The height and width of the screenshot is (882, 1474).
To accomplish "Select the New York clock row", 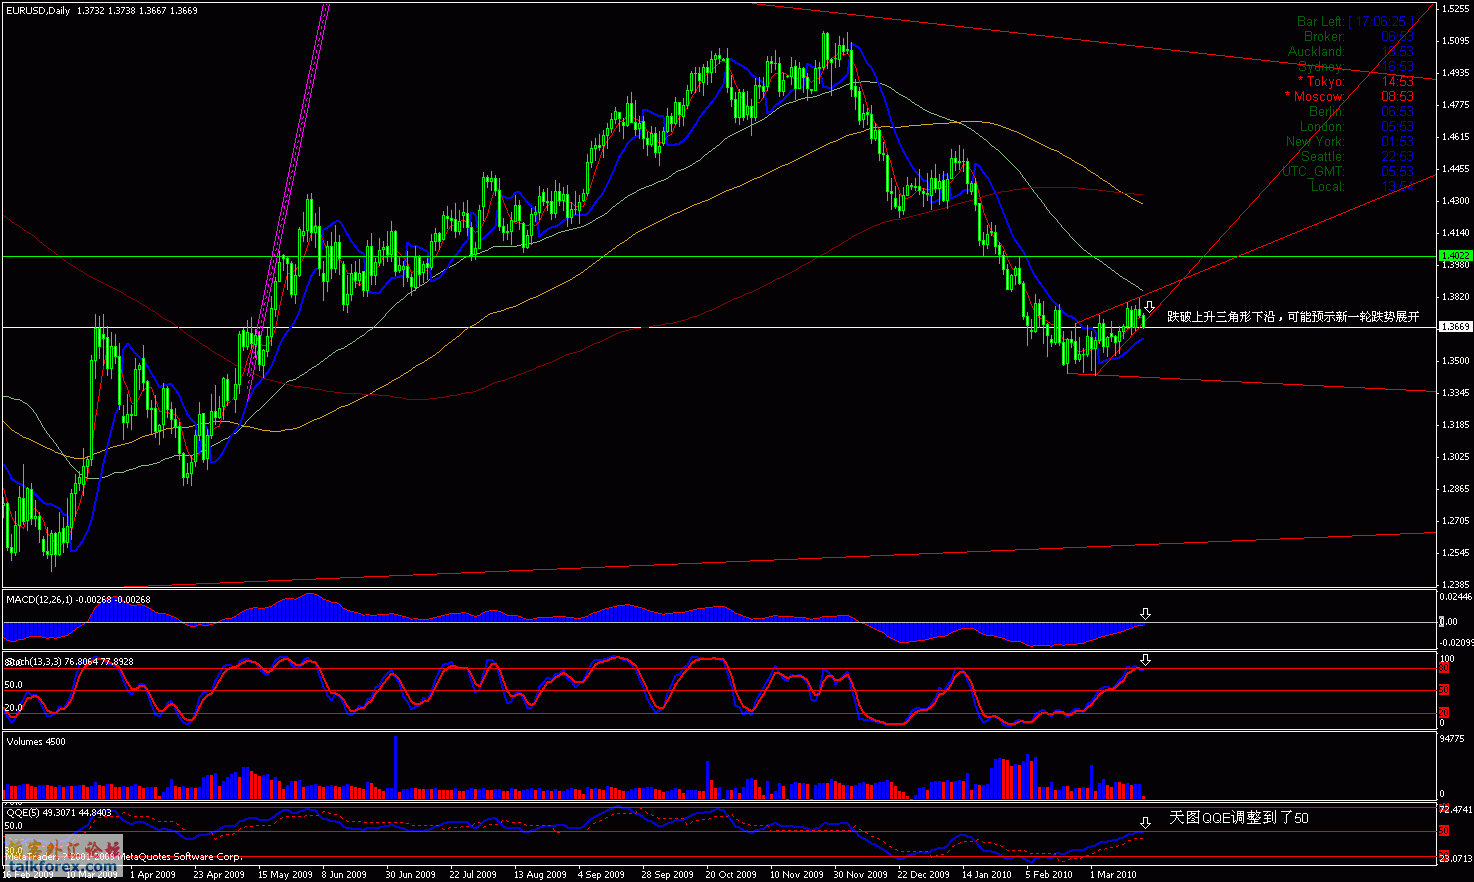I will coord(1350,141).
